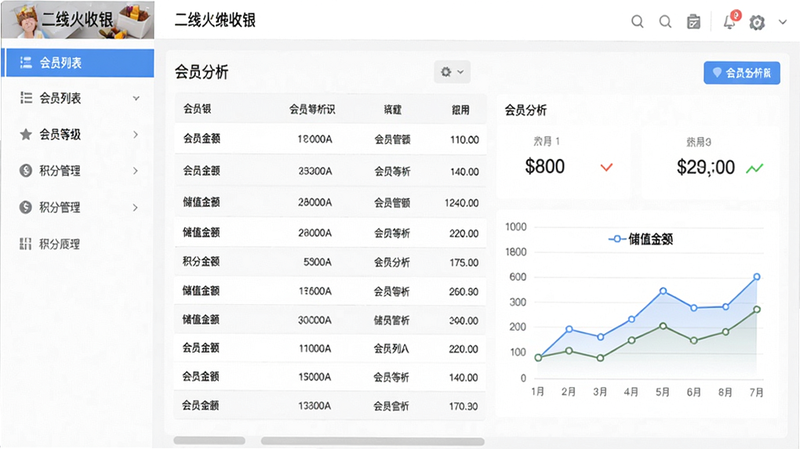Select the 175.00 table cell
This screenshot has width=800, height=449.
coord(464,263)
